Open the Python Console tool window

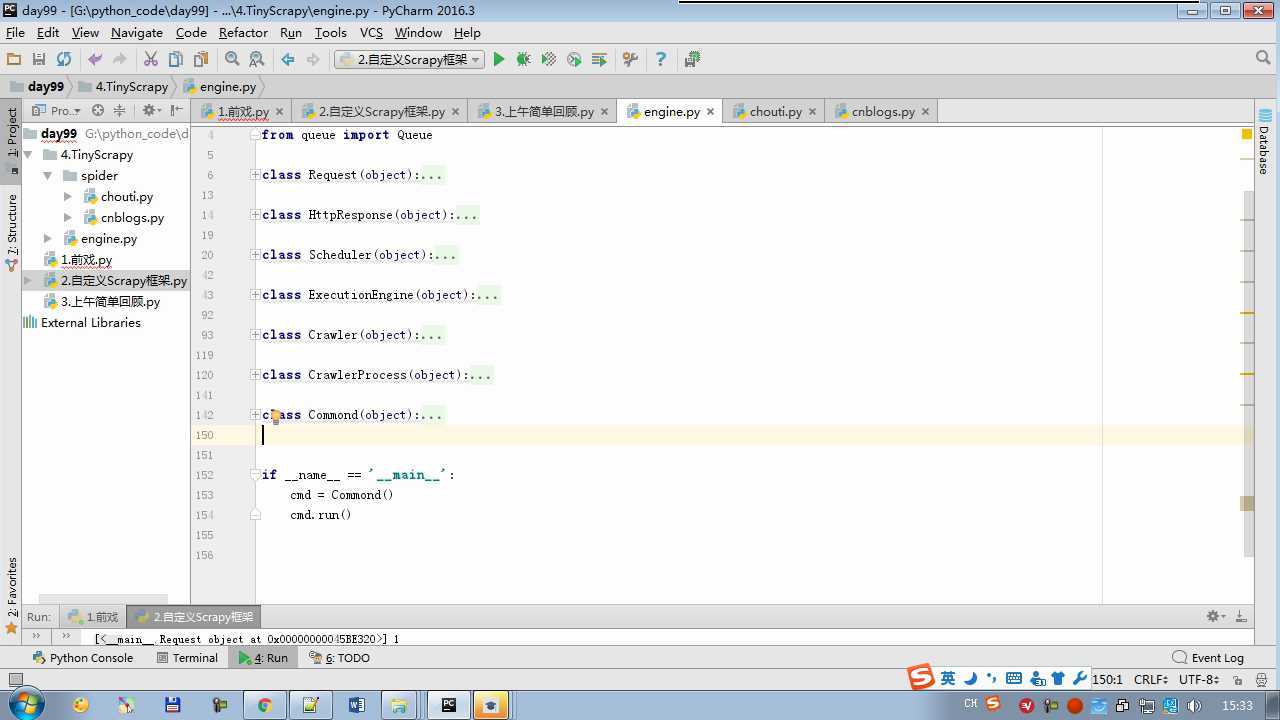(x=83, y=658)
